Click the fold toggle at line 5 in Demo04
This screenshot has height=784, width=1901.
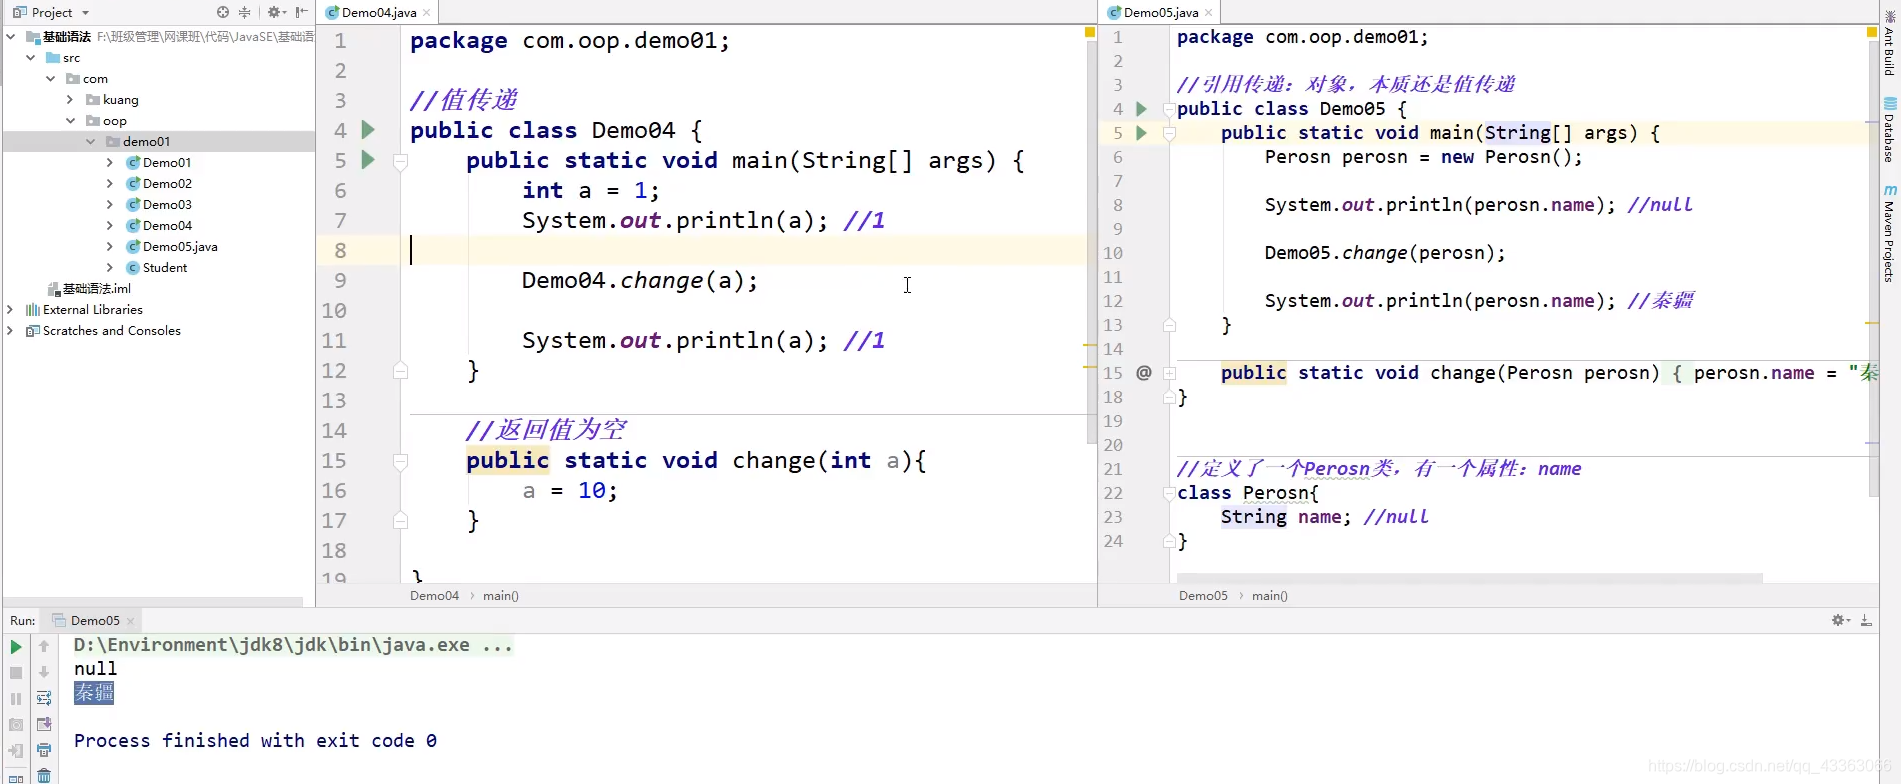point(400,161)
